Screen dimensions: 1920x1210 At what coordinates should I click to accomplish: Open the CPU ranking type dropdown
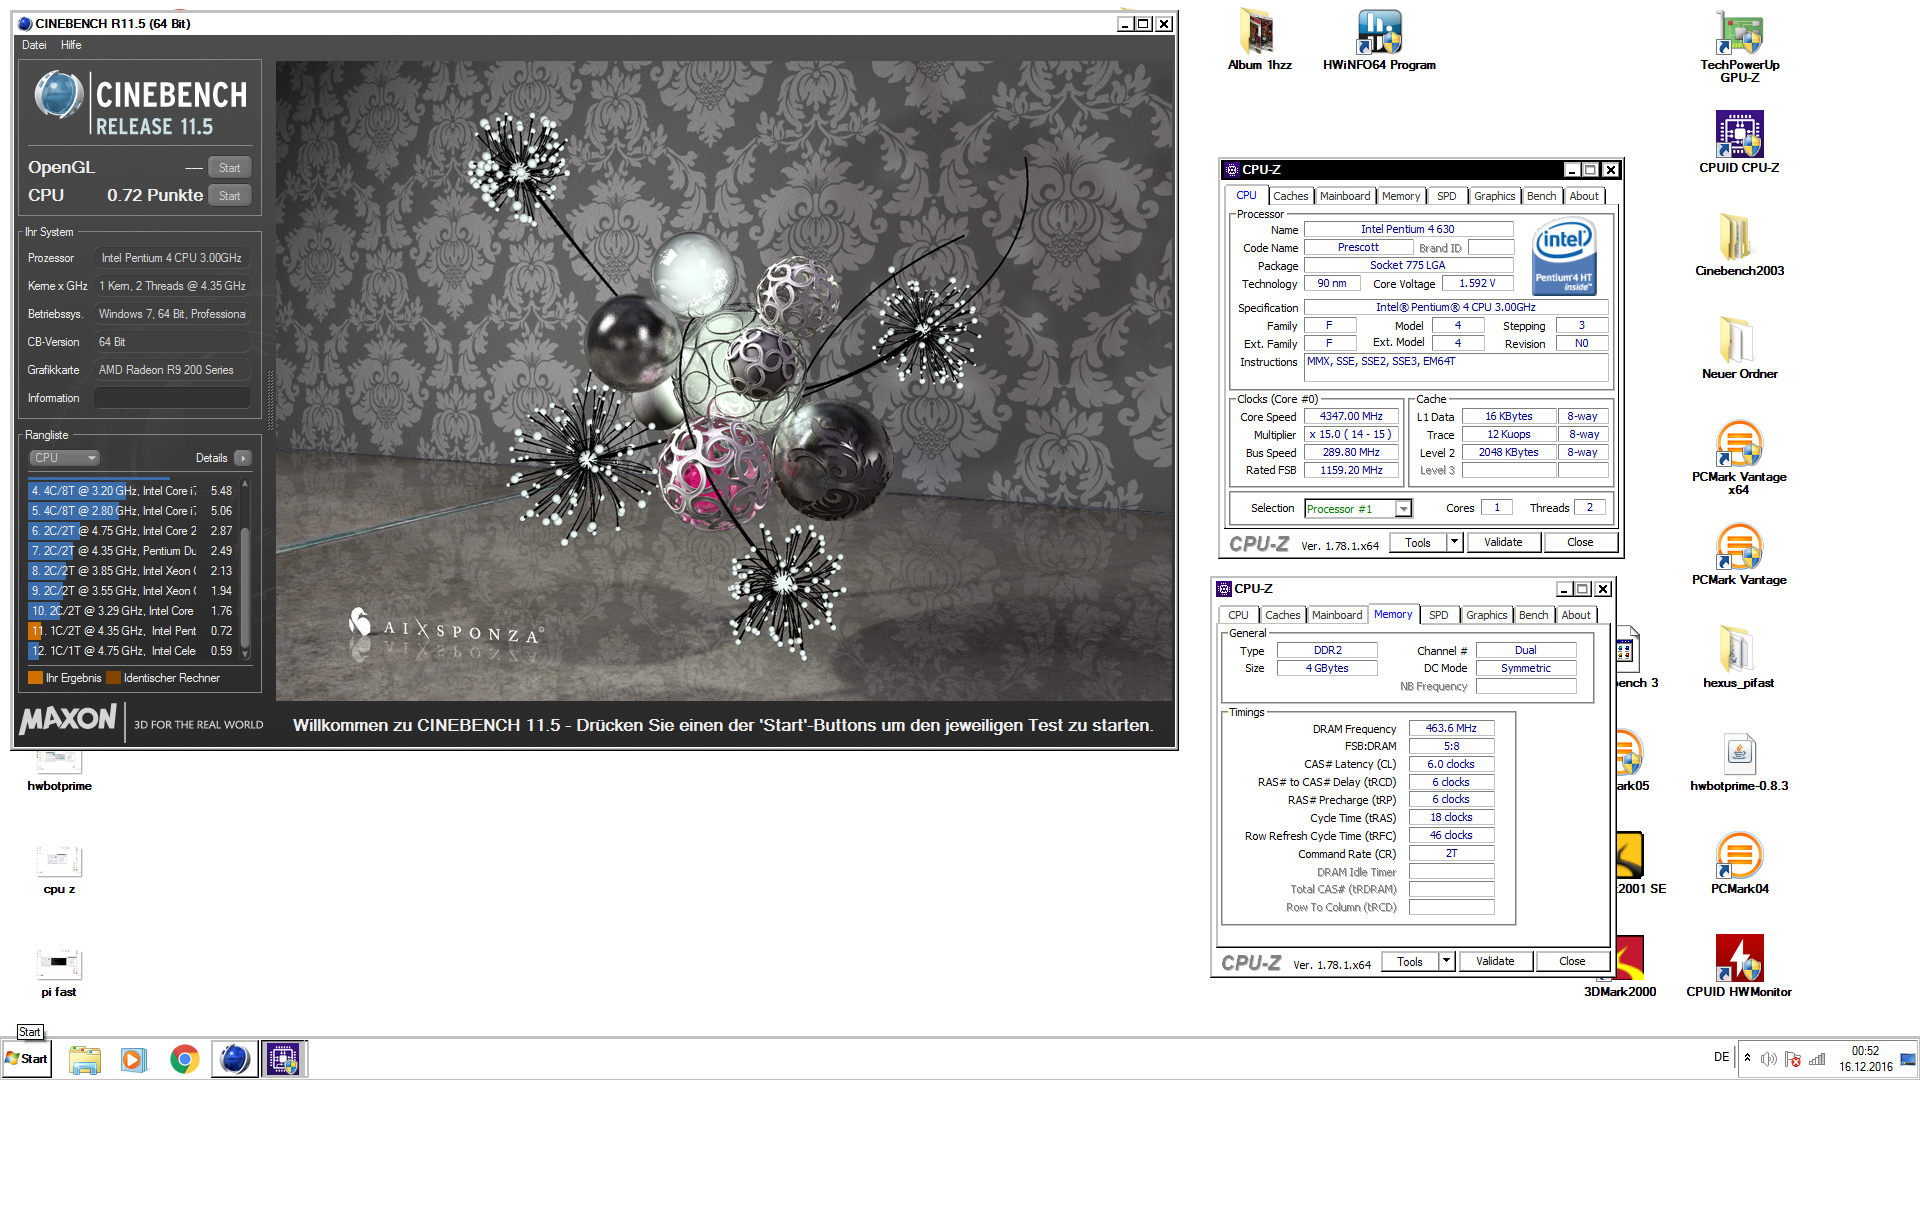coord(64,458)
